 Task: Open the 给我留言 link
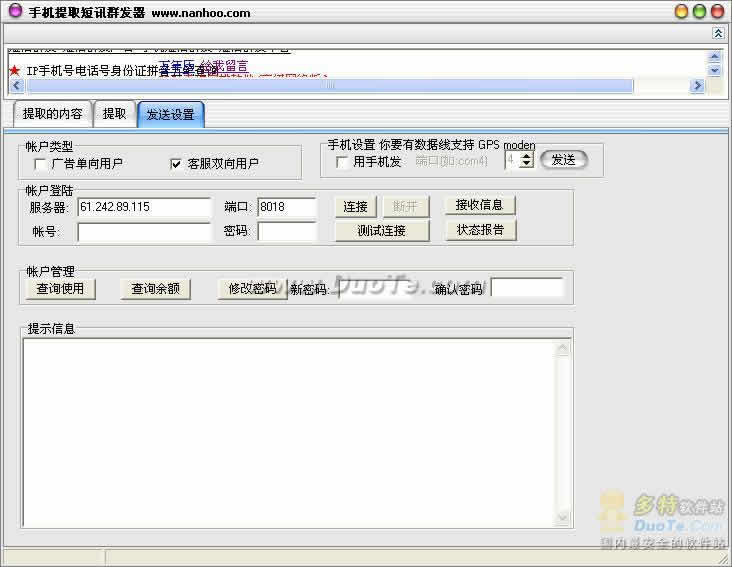tap(224, 66)
